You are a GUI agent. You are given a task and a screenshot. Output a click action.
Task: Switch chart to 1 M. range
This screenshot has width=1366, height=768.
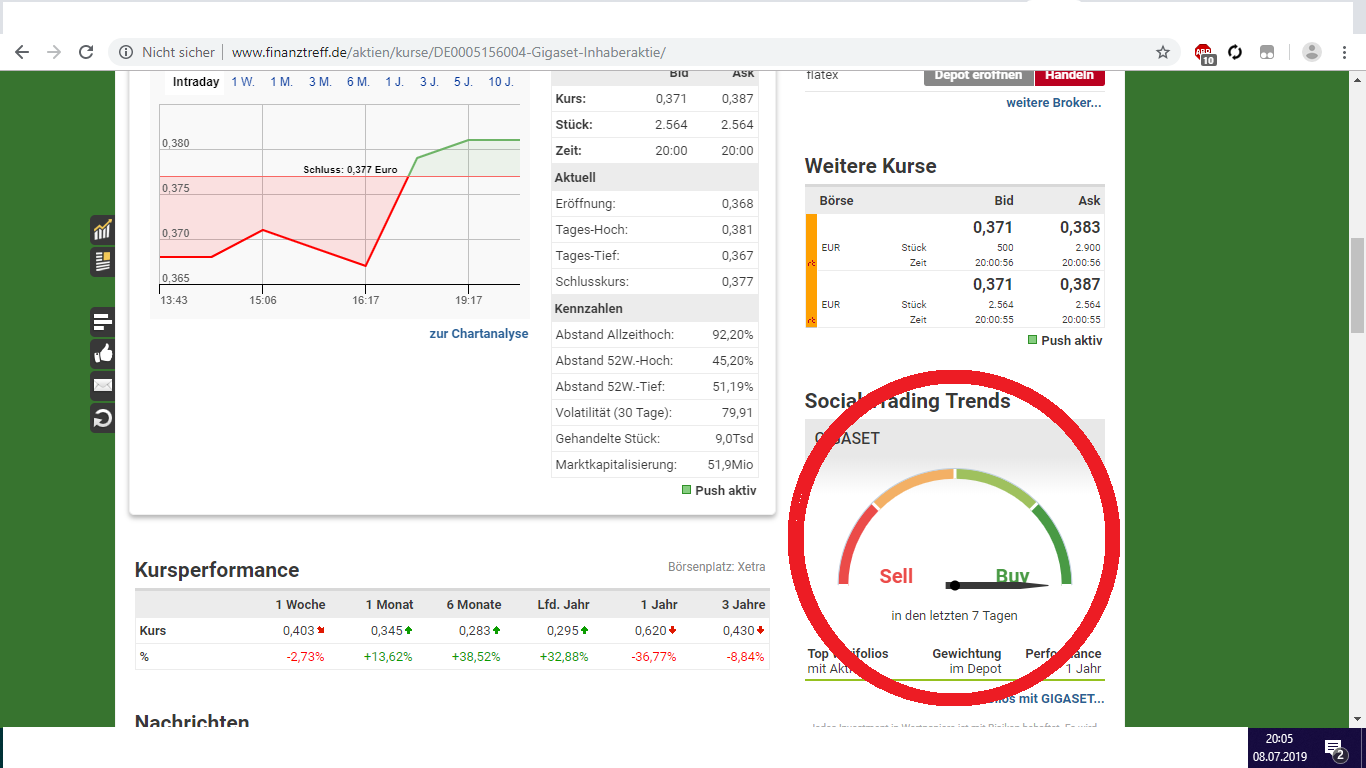point(281,82)
